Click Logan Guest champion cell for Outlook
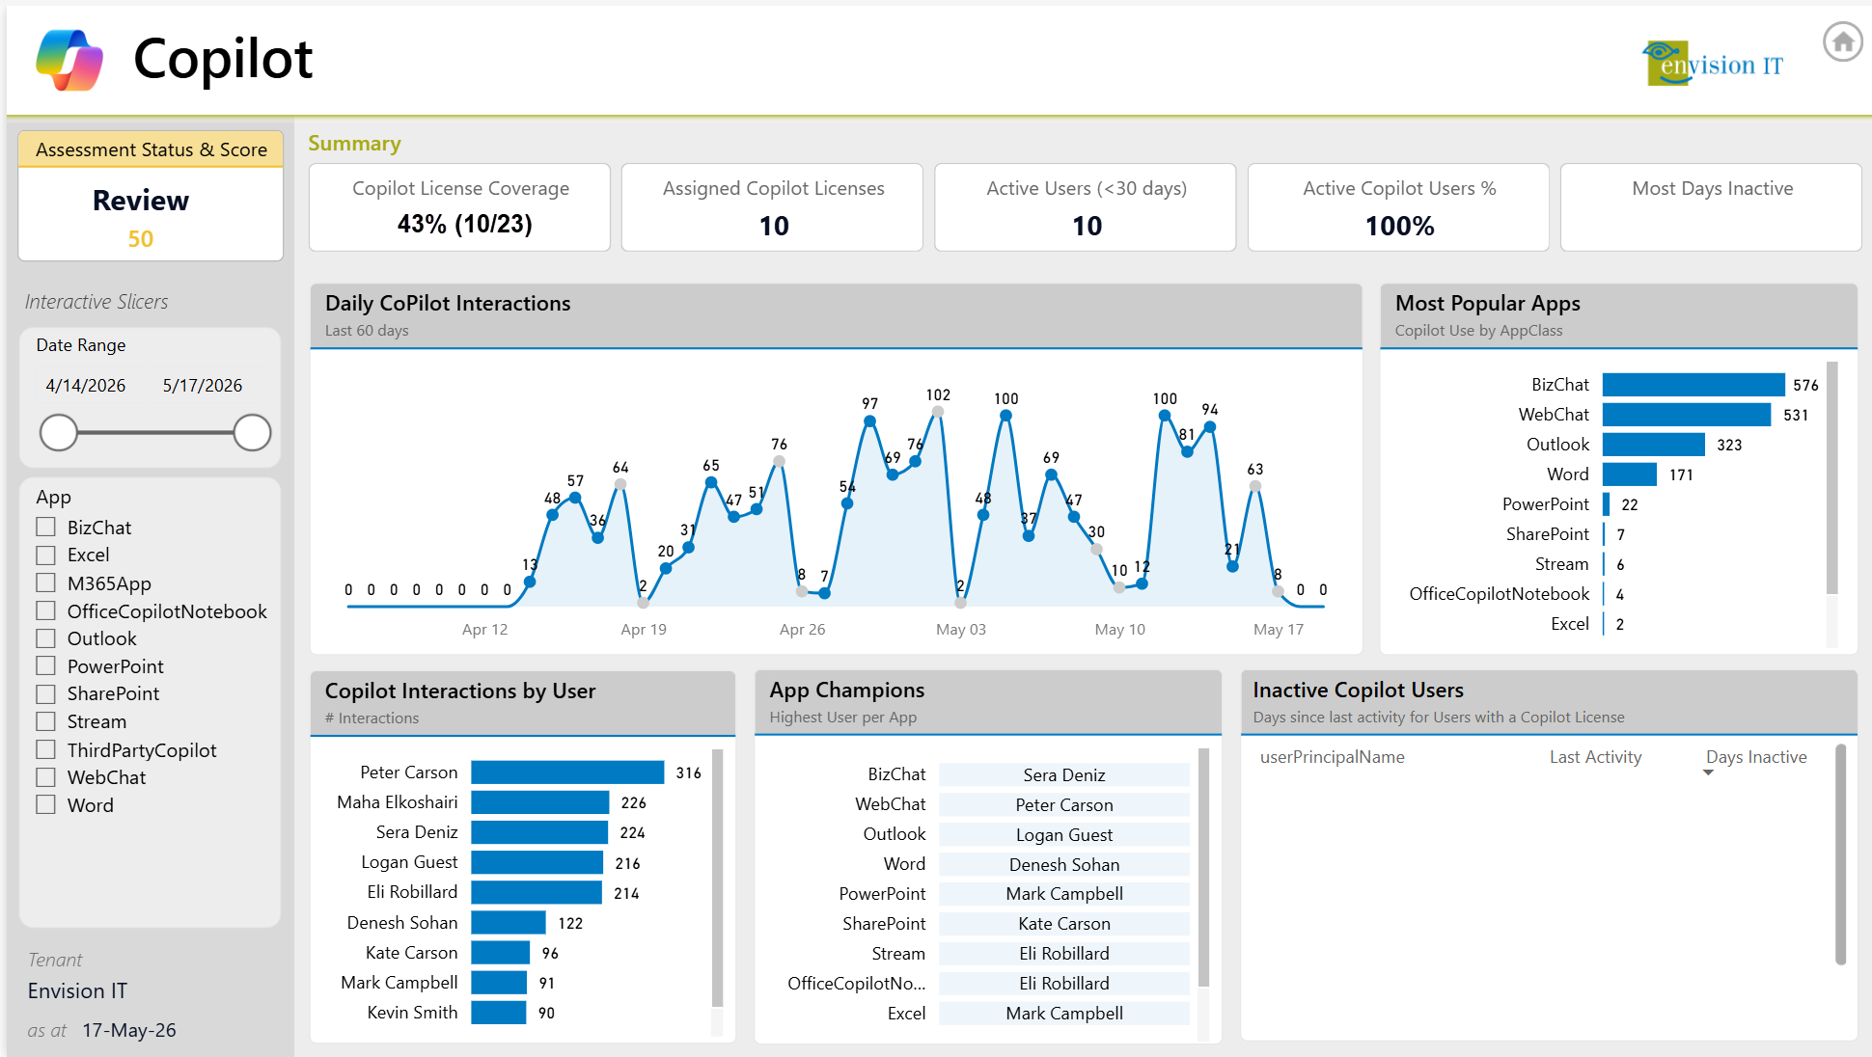1872x1057 pixels. click(1064, 835)
